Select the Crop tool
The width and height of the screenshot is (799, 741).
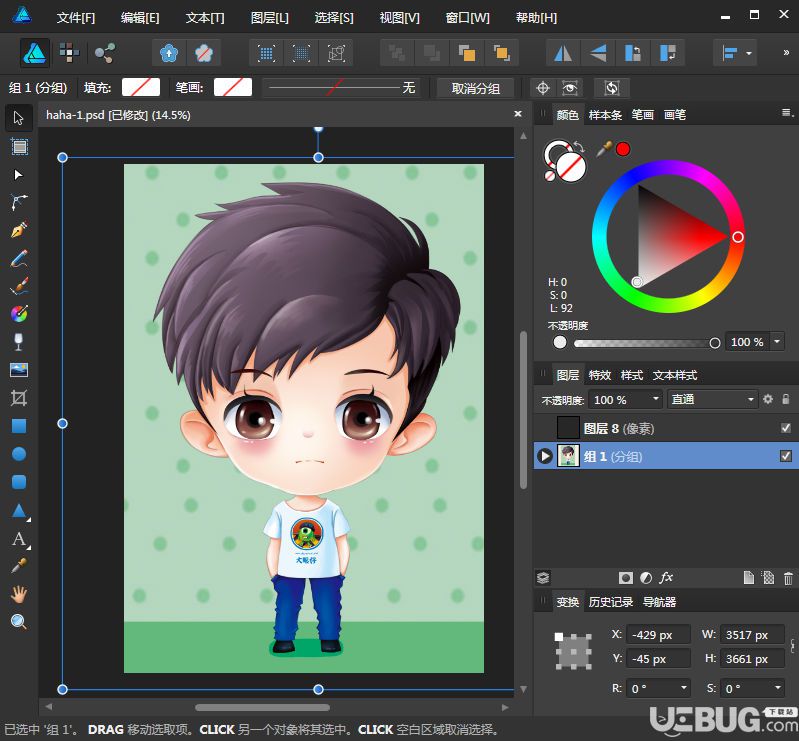(x=19, y=398)
